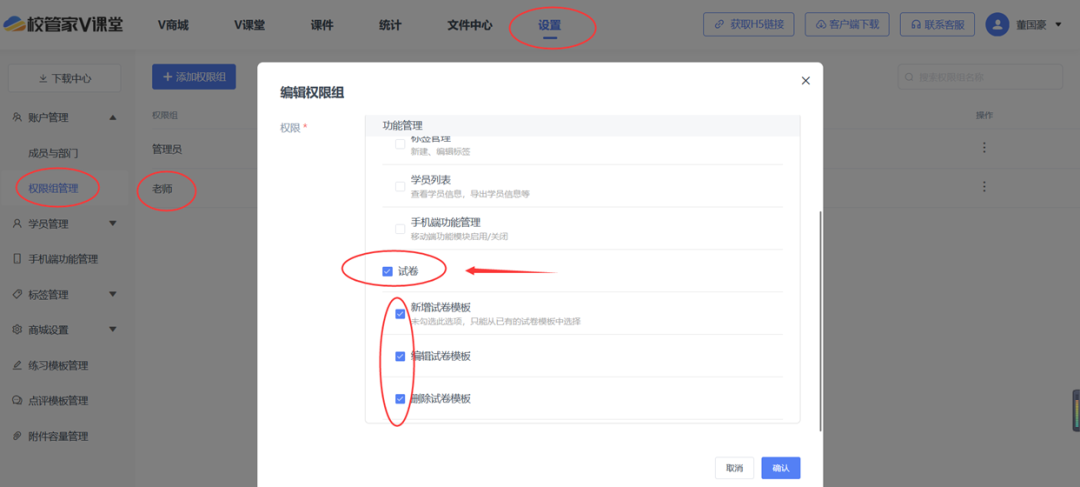Enable the 学员列表 checkbox
Image resolution: width=1080 pixels, height=487 pixels.
point(400,186)
